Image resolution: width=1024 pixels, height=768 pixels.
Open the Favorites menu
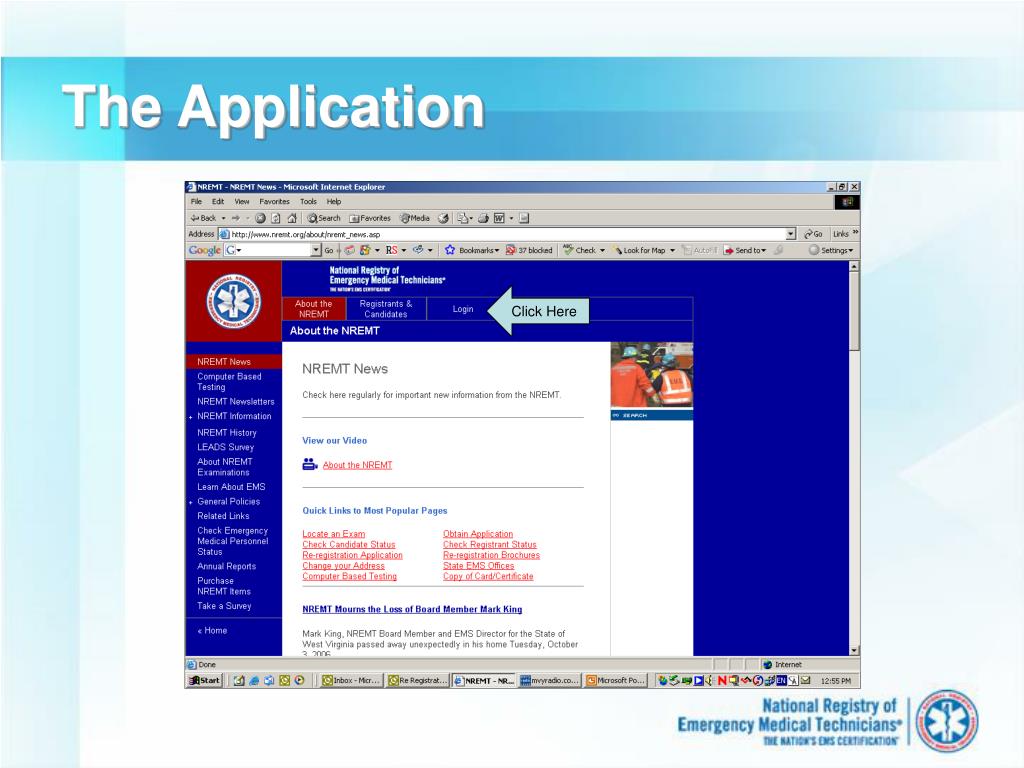[x=274, y=202]
